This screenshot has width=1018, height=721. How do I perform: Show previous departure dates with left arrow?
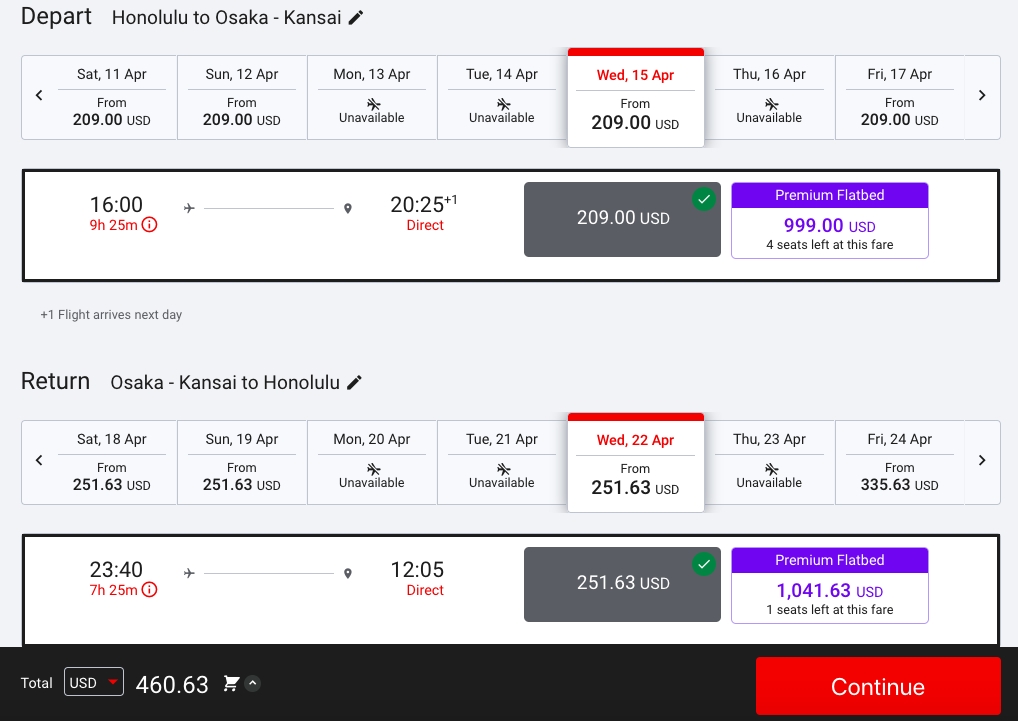point(39,95)
